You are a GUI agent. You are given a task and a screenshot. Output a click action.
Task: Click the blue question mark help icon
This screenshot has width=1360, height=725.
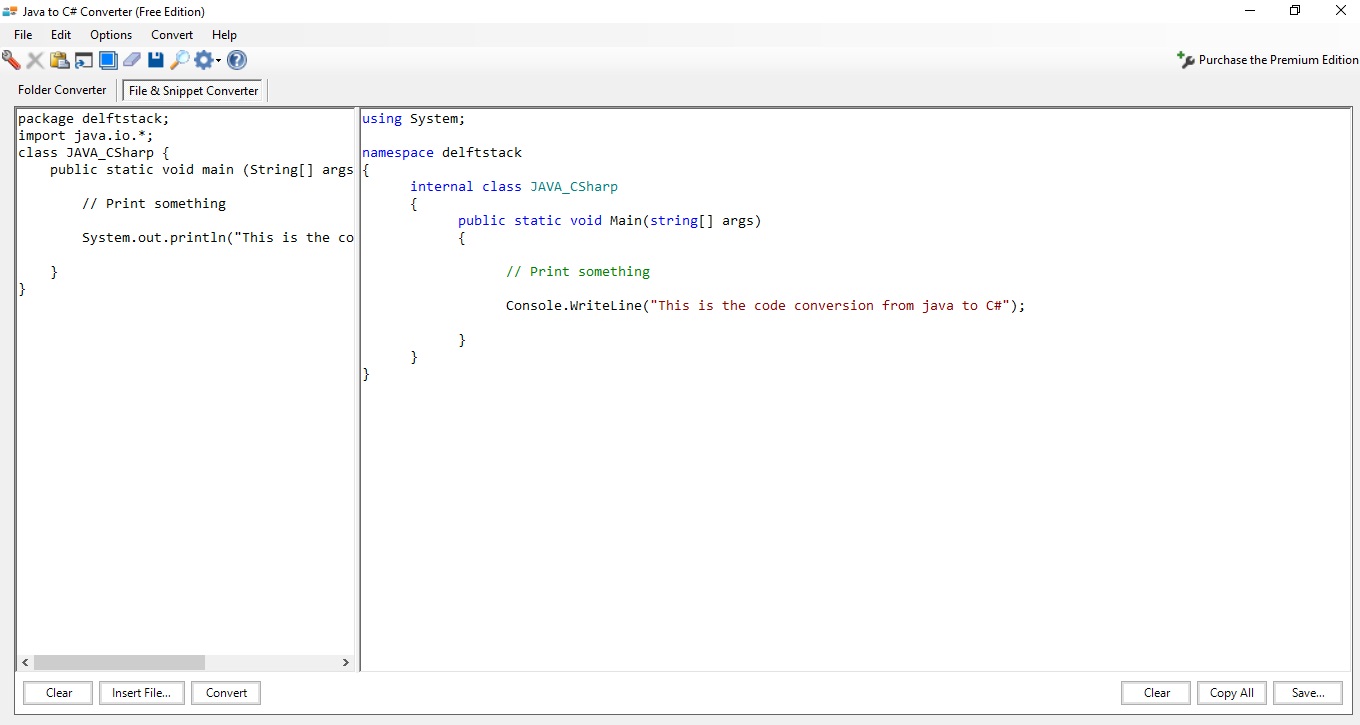(x=237, y=60)
